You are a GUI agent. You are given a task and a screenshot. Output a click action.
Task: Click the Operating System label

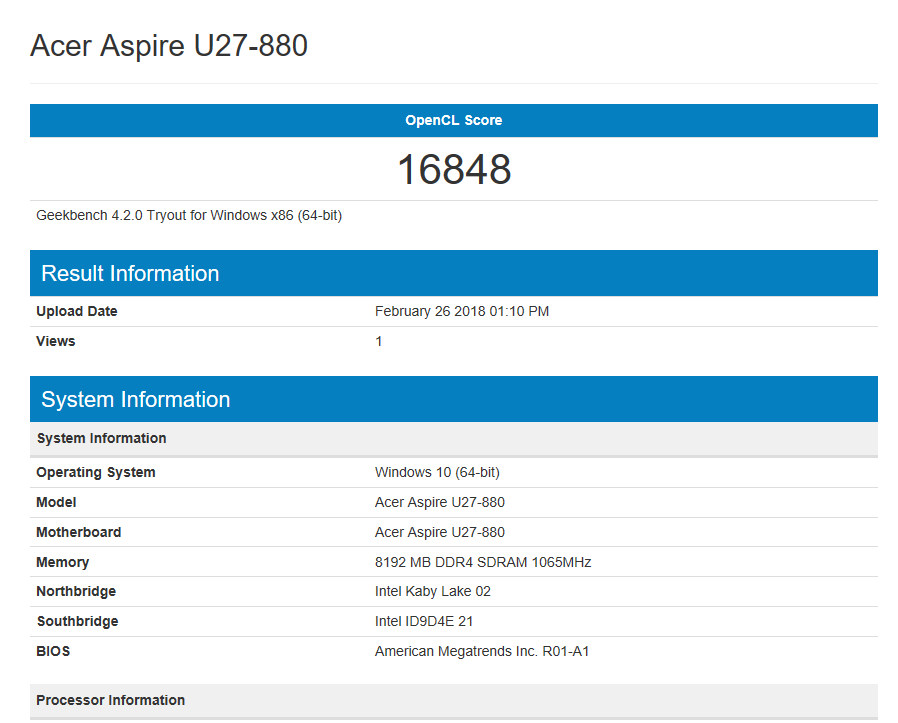(96, 473)
